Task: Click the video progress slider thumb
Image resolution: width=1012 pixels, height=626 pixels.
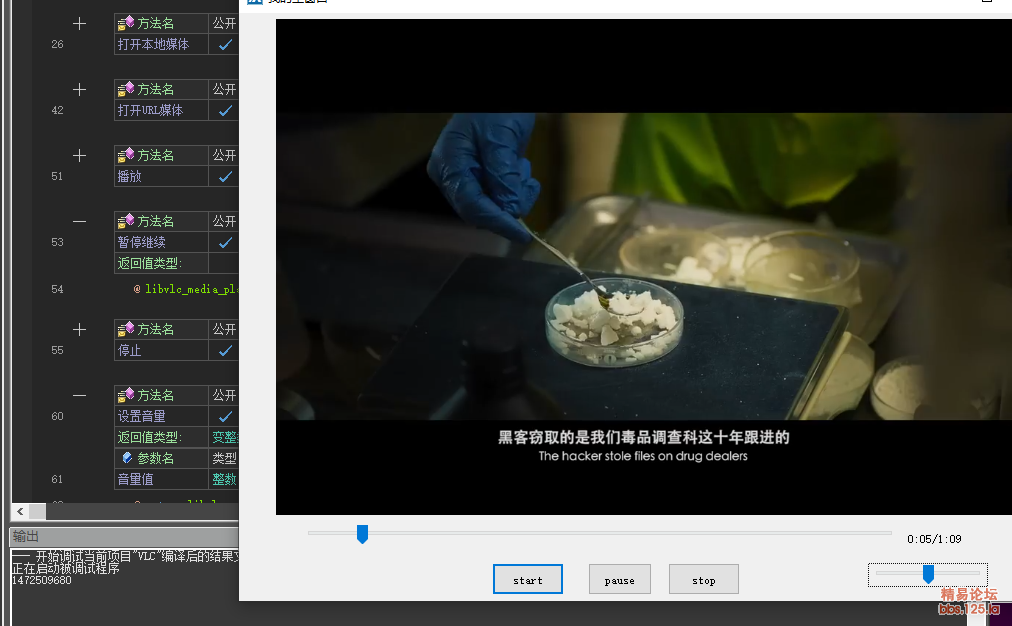Action: (362, 534)
